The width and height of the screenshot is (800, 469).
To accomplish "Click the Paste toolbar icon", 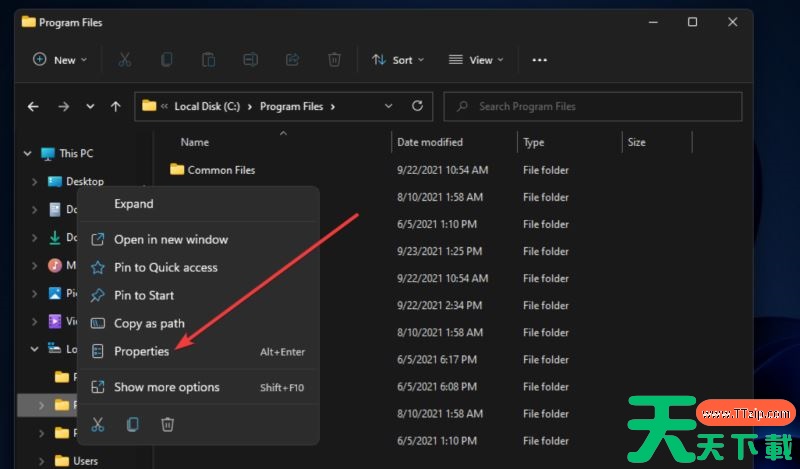I will click(208, 60).
